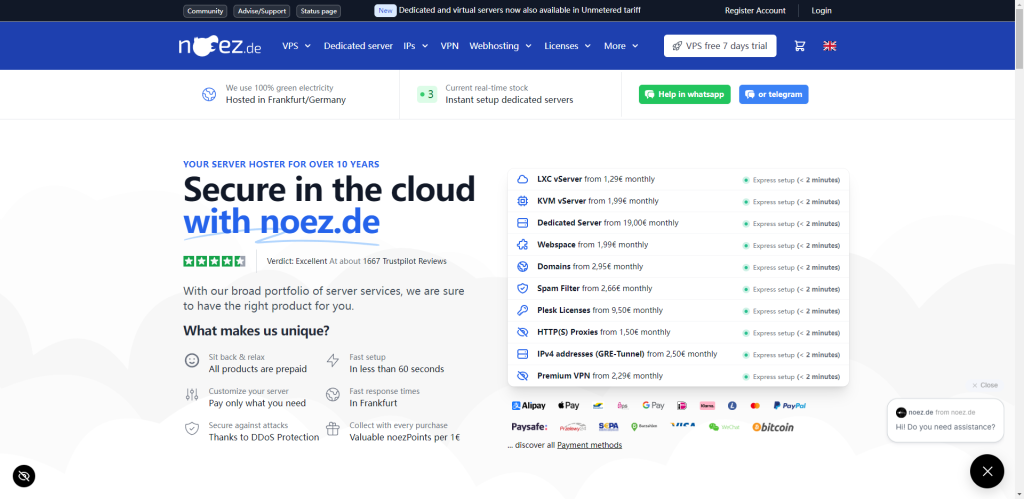The width and height of the screenshot is (1024, 499).
Task: Open the Advise/Support link
Action: 261,11
